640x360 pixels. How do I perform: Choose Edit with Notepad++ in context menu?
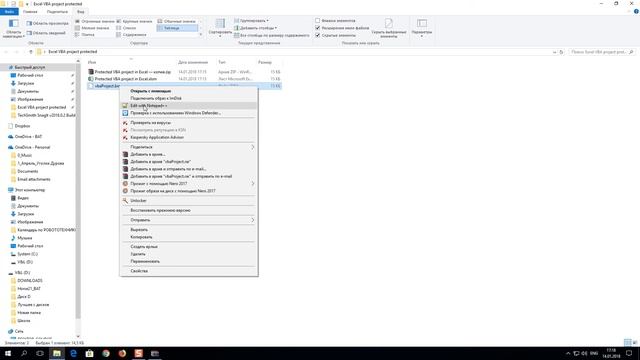189,106
